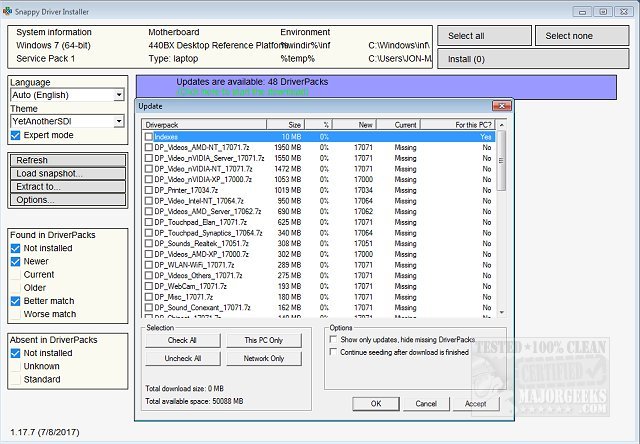This screenshot has height=444, width=640.
Task: Click the Refresh button
Action: (x=68, y=160)
